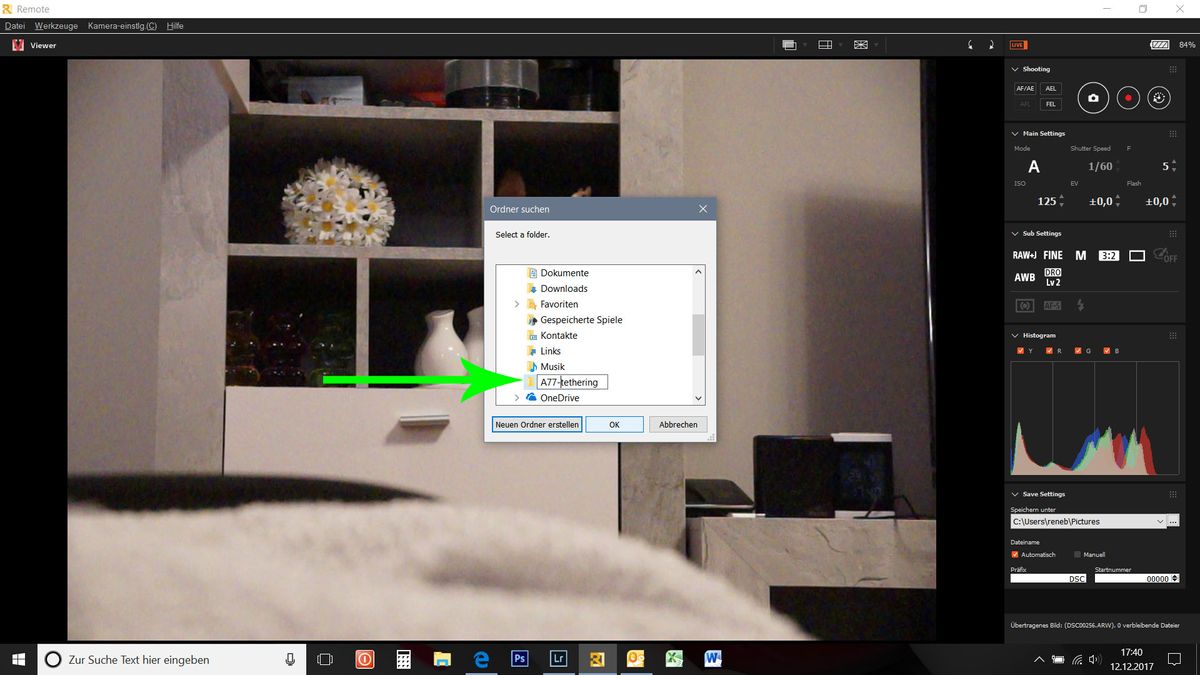Enable the Manuell filename option
The width and height of the screenshot is (1200, 675).
click(x=1078, y=554)
